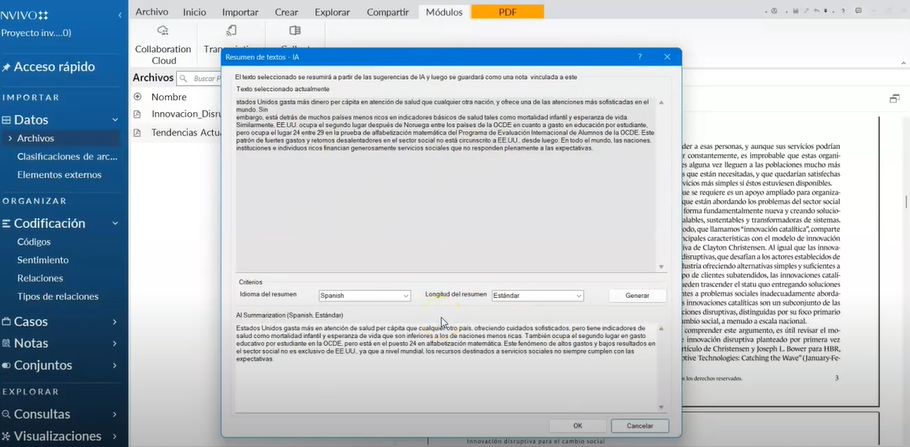Close the Resumen de textos dialog
Screen dimensions: 910x447
pos(667,57)
